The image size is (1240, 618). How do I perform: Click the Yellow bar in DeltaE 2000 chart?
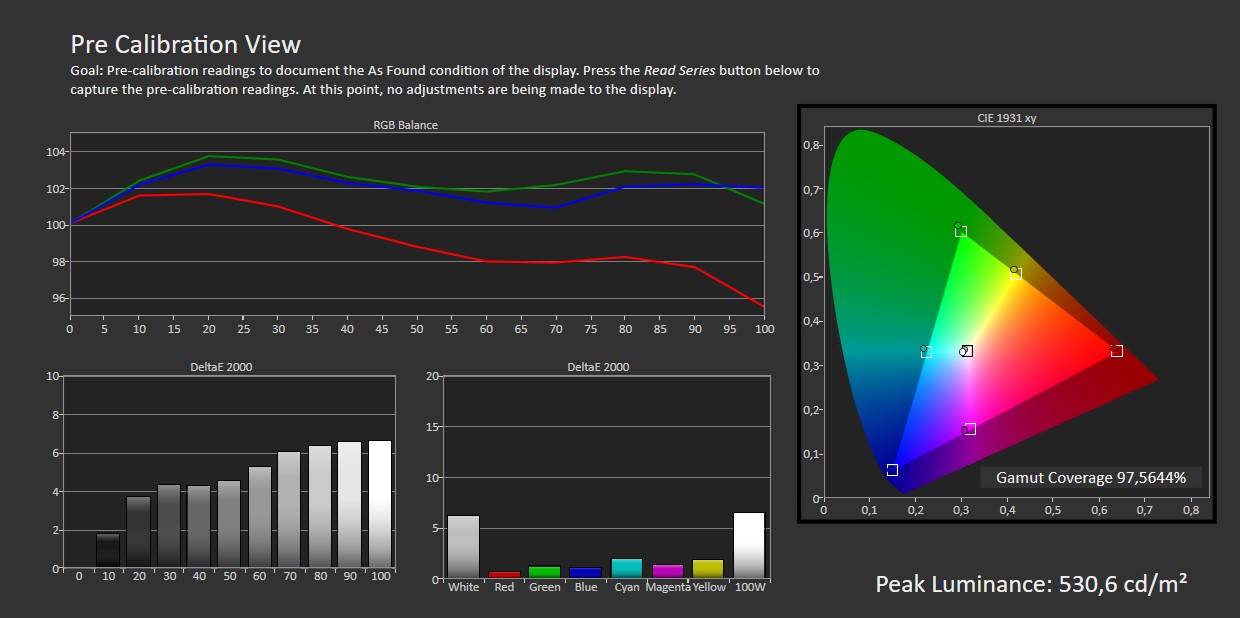(708, 569)
